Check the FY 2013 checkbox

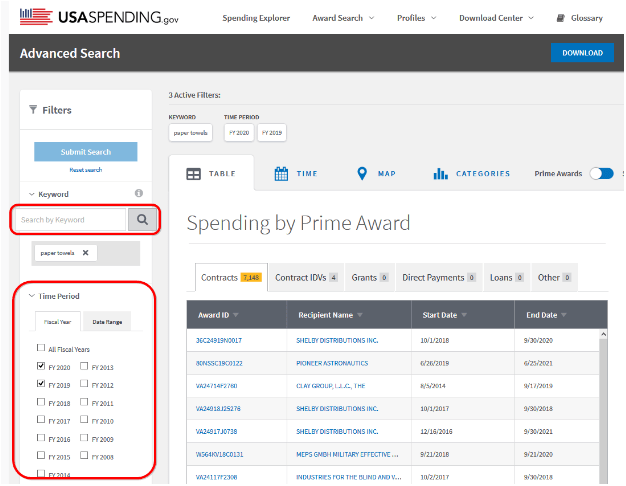[84, 365]
